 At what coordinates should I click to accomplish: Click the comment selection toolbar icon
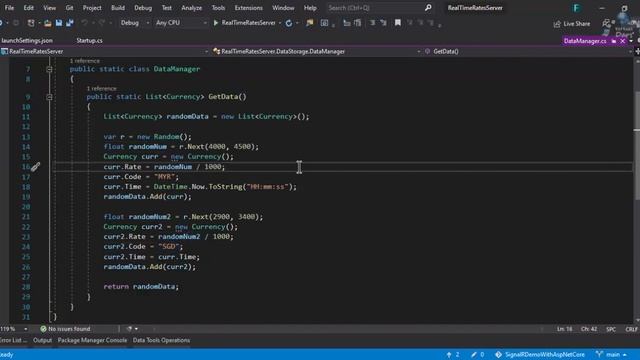[372, 23]
